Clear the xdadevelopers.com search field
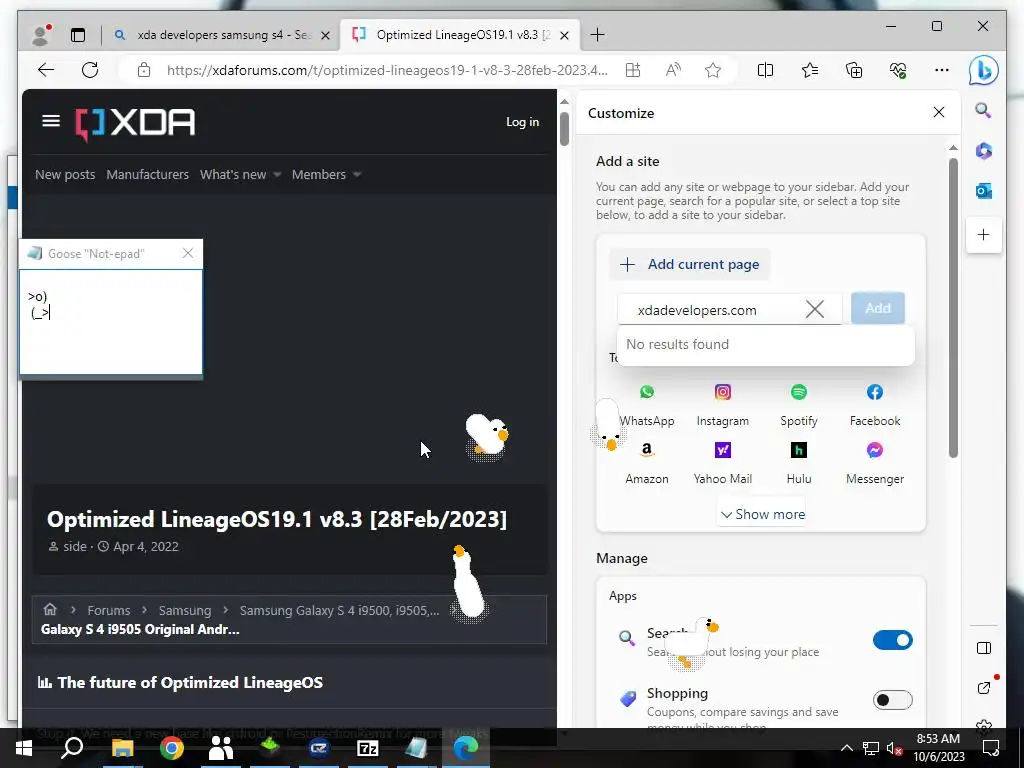 [x=814, y=309]
